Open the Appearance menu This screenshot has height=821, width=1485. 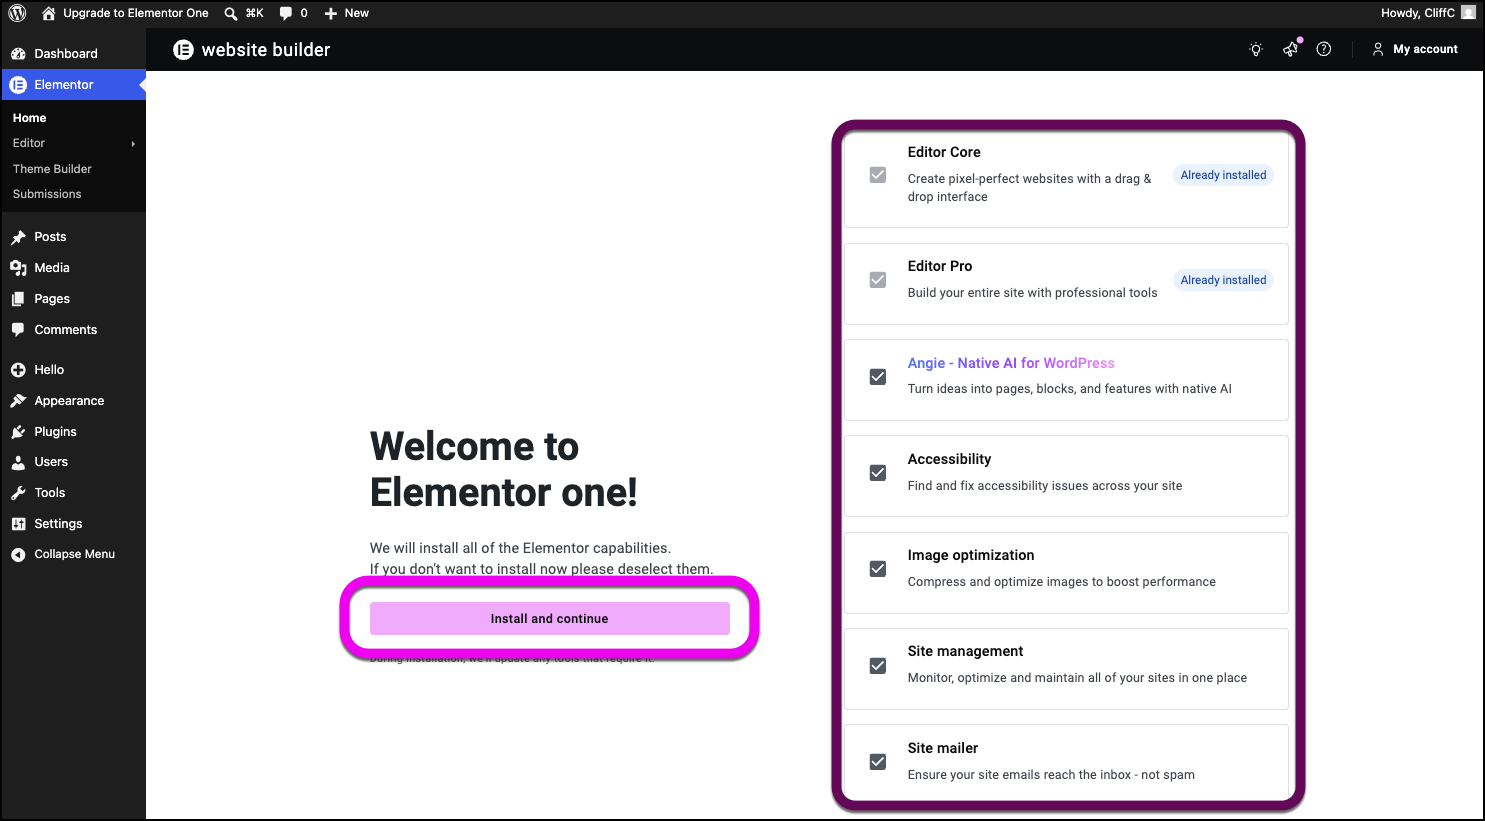pos(73,401)
